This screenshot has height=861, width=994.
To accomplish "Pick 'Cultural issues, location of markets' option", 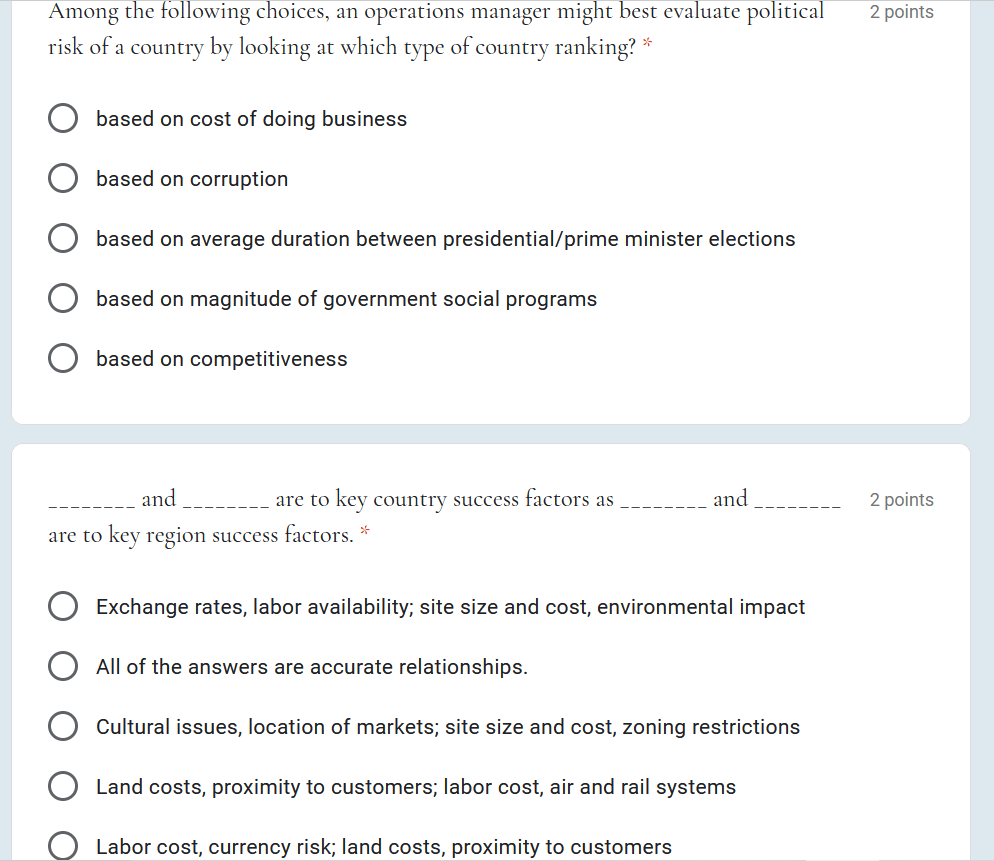I will click(x=63, y=726).
